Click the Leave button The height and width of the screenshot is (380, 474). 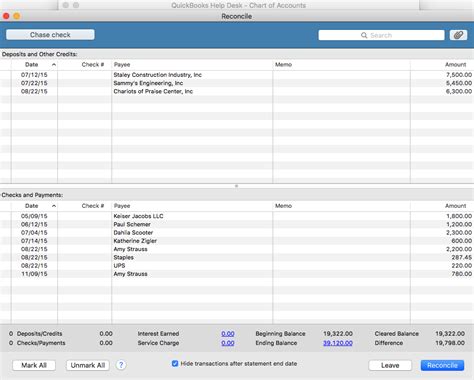tap(390, 365)
